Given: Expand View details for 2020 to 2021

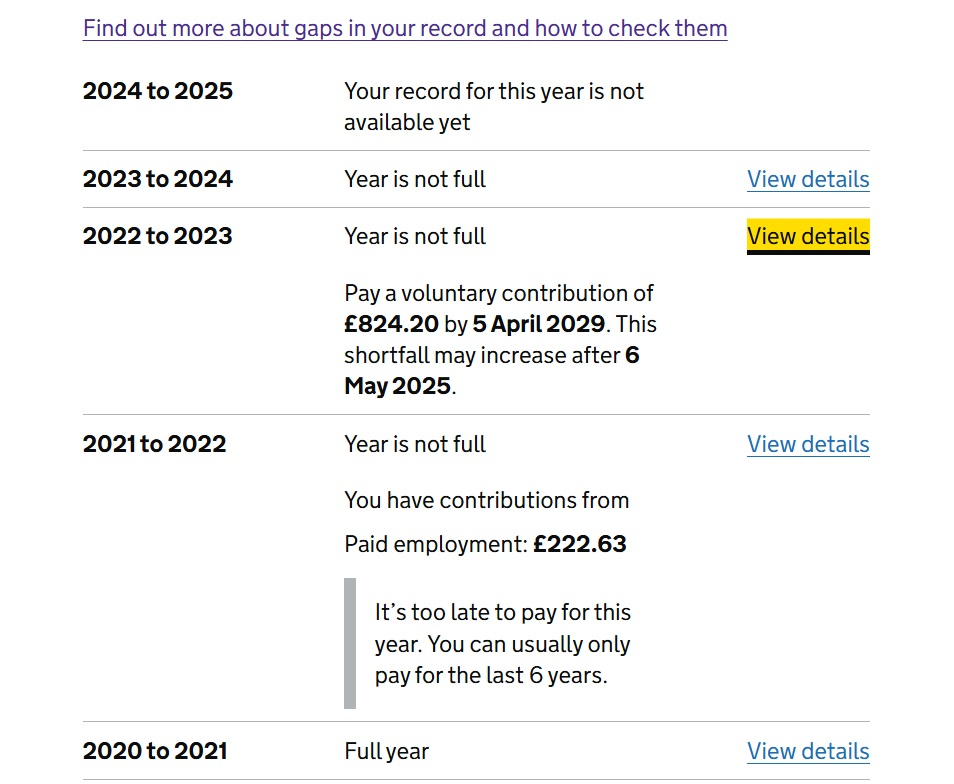Looking at the screenshot, I should 808,751.
